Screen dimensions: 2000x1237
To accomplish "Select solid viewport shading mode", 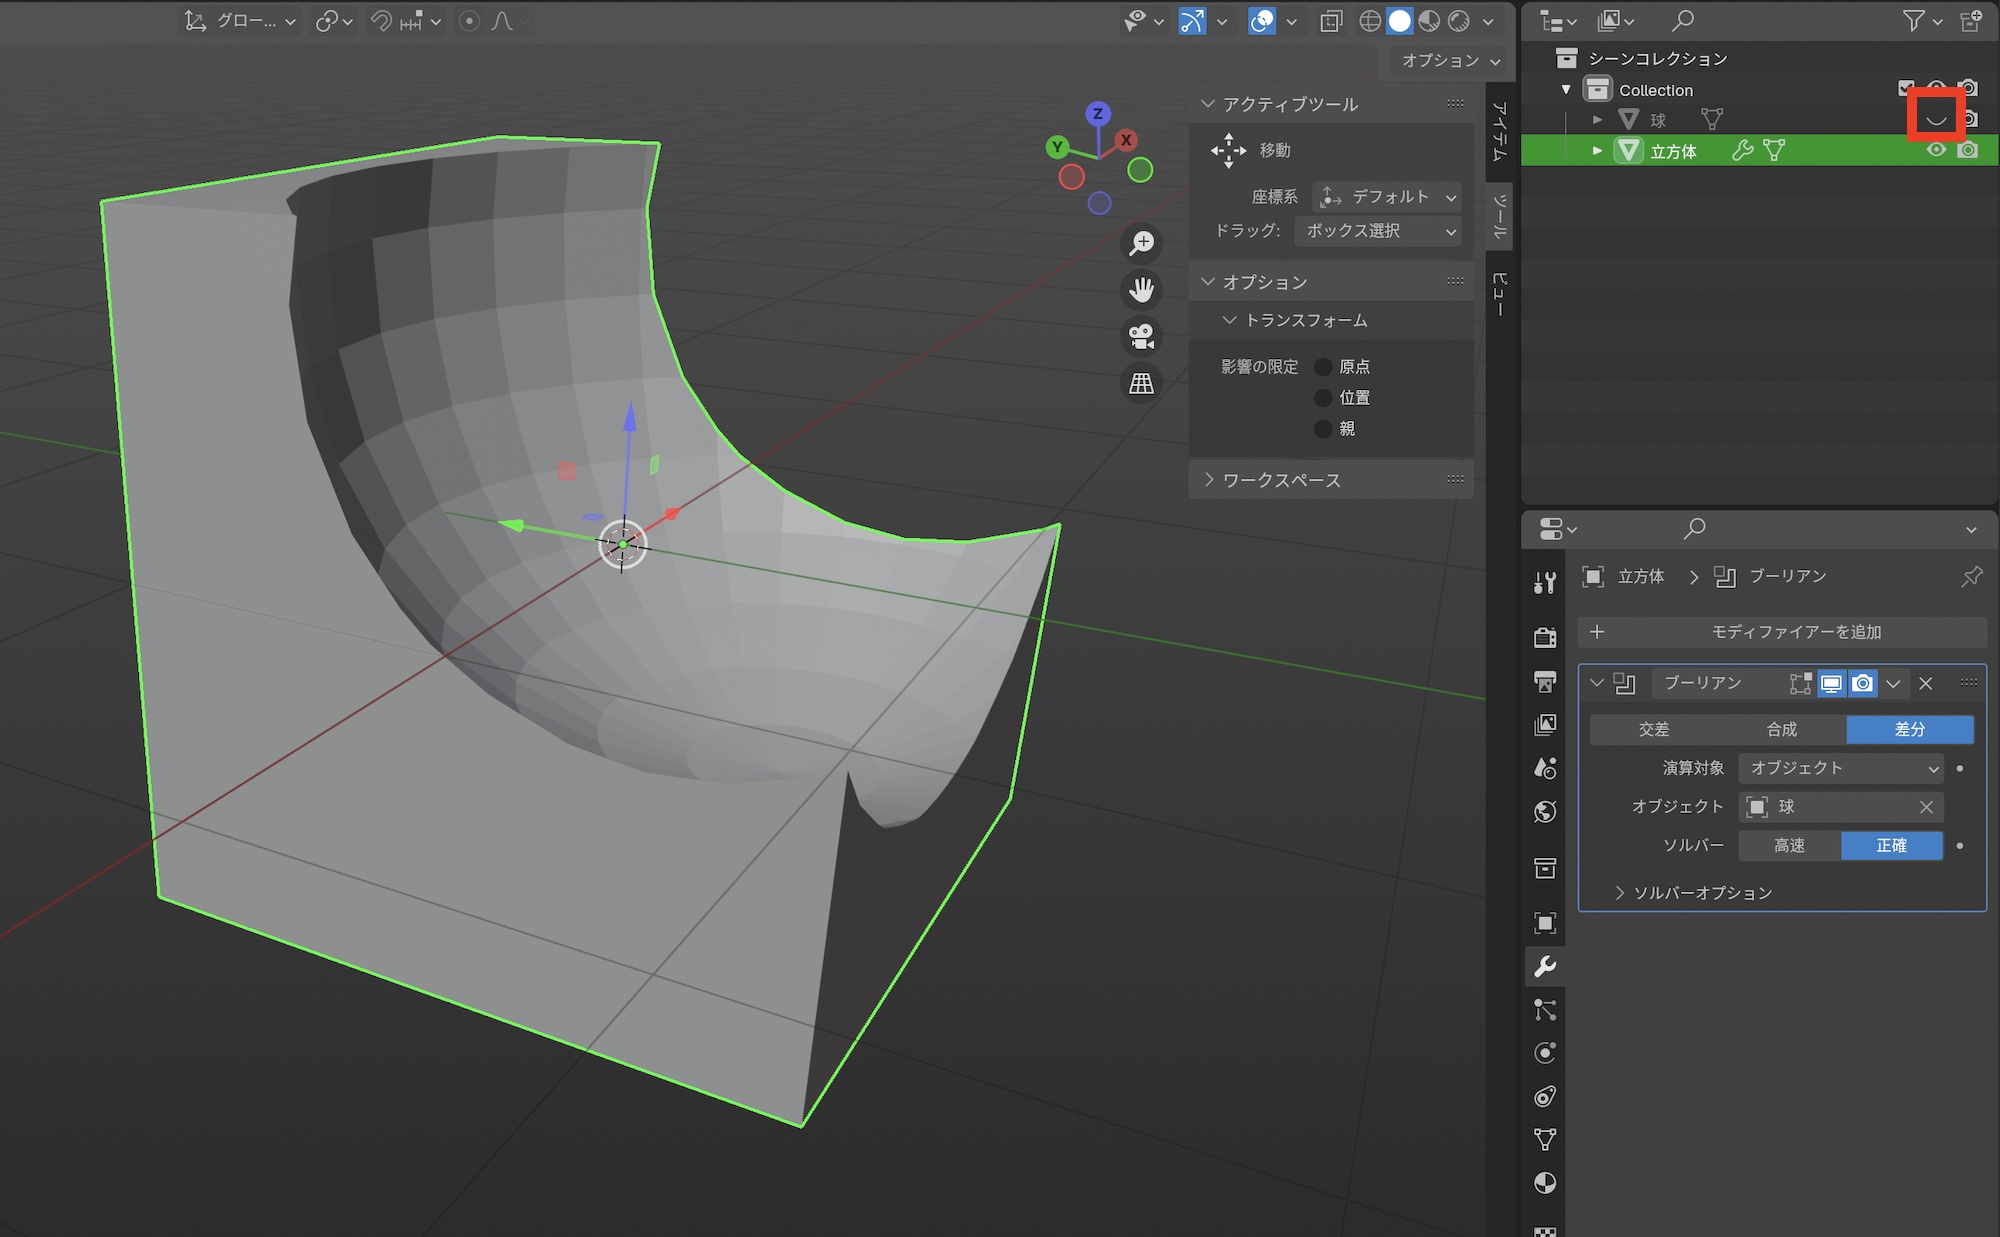I will point(1400,21).
